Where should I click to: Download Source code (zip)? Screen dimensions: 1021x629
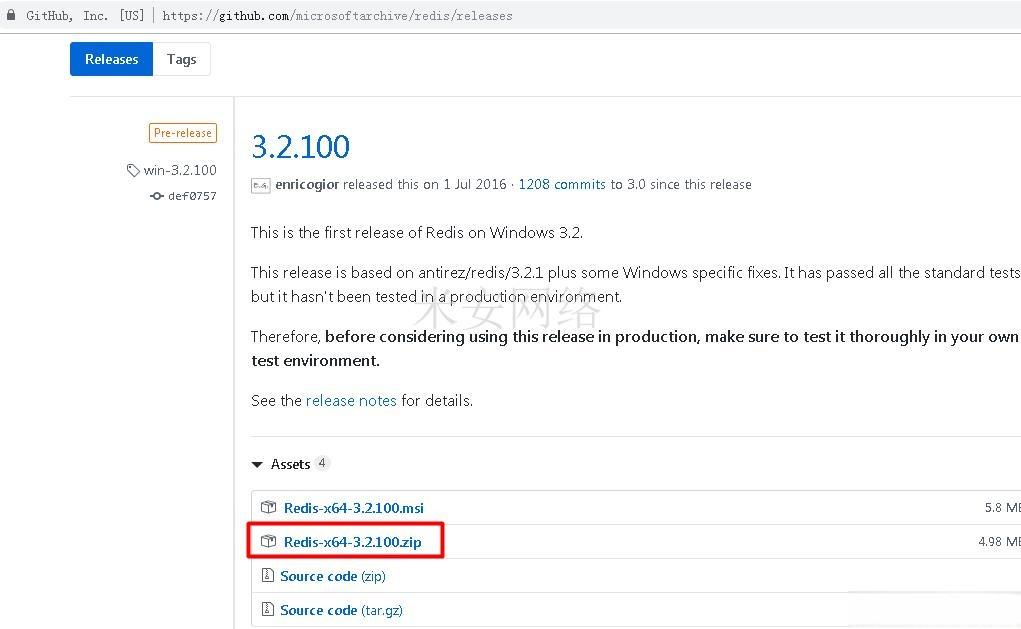333,576
